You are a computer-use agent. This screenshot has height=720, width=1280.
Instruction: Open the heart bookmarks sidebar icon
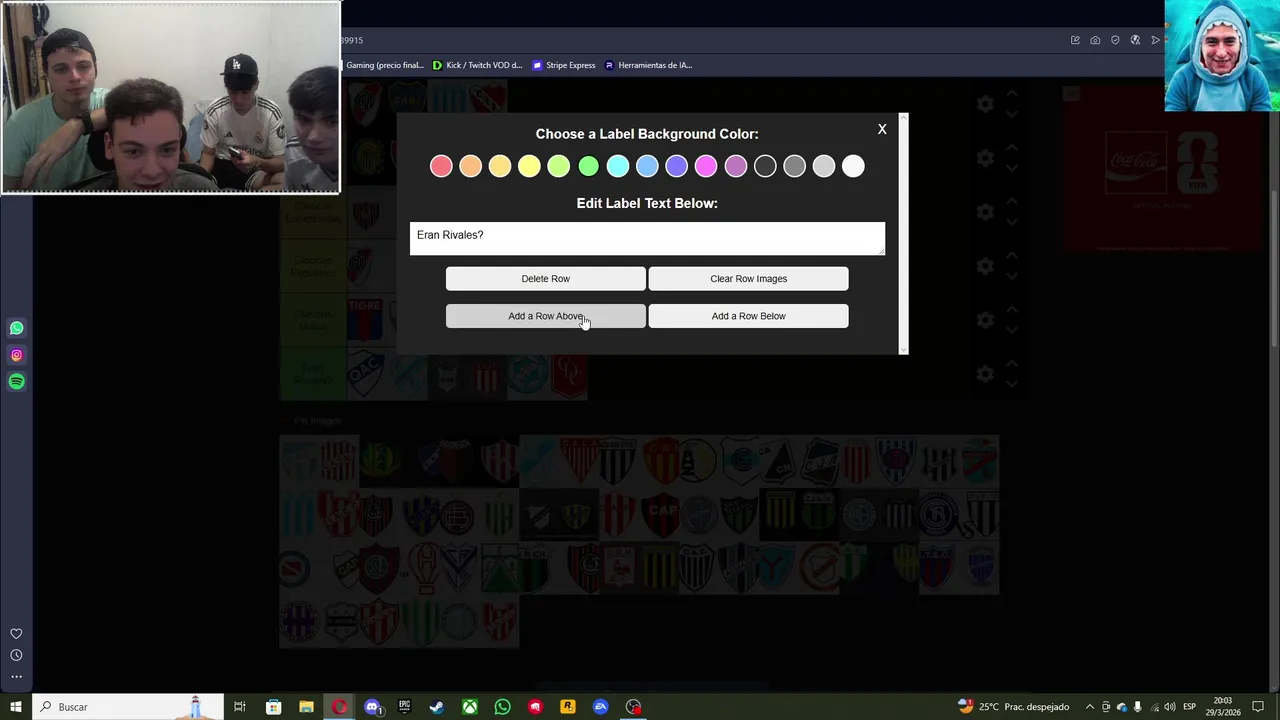[x=16, y=634]
